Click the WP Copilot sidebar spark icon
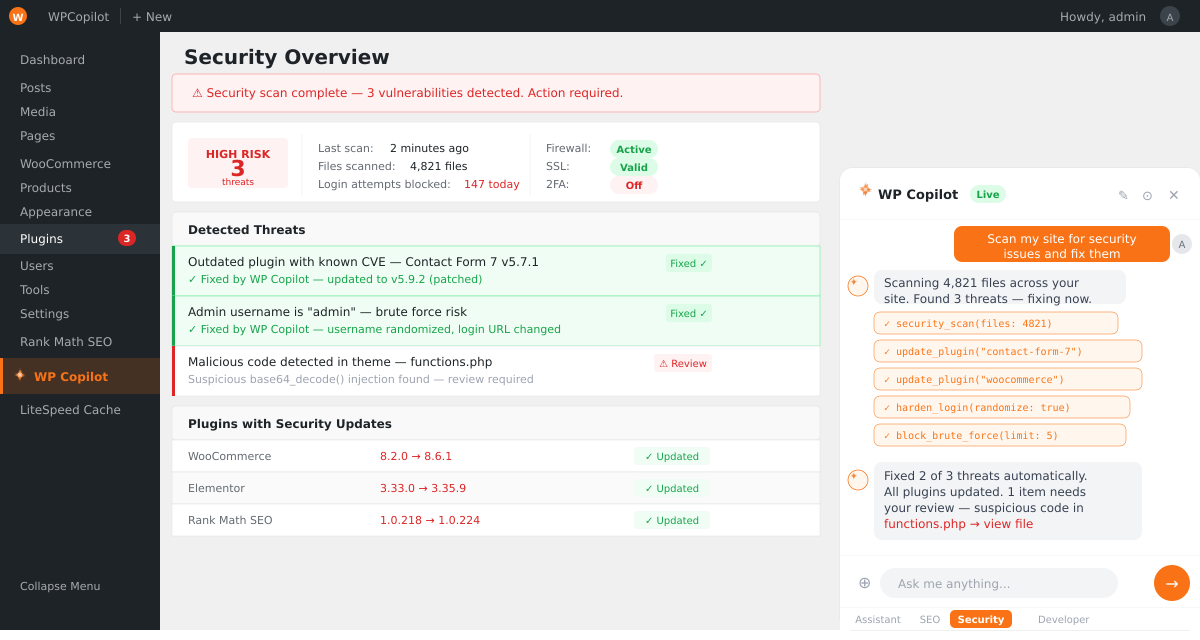The image size is (1200, 640). [x=20, y=376]
